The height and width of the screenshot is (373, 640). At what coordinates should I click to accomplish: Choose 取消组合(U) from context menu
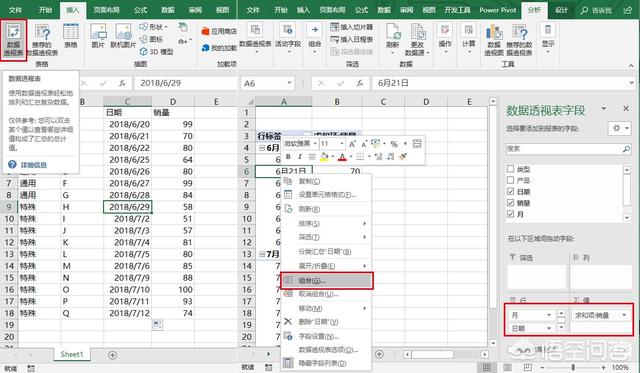pos(326,294)
